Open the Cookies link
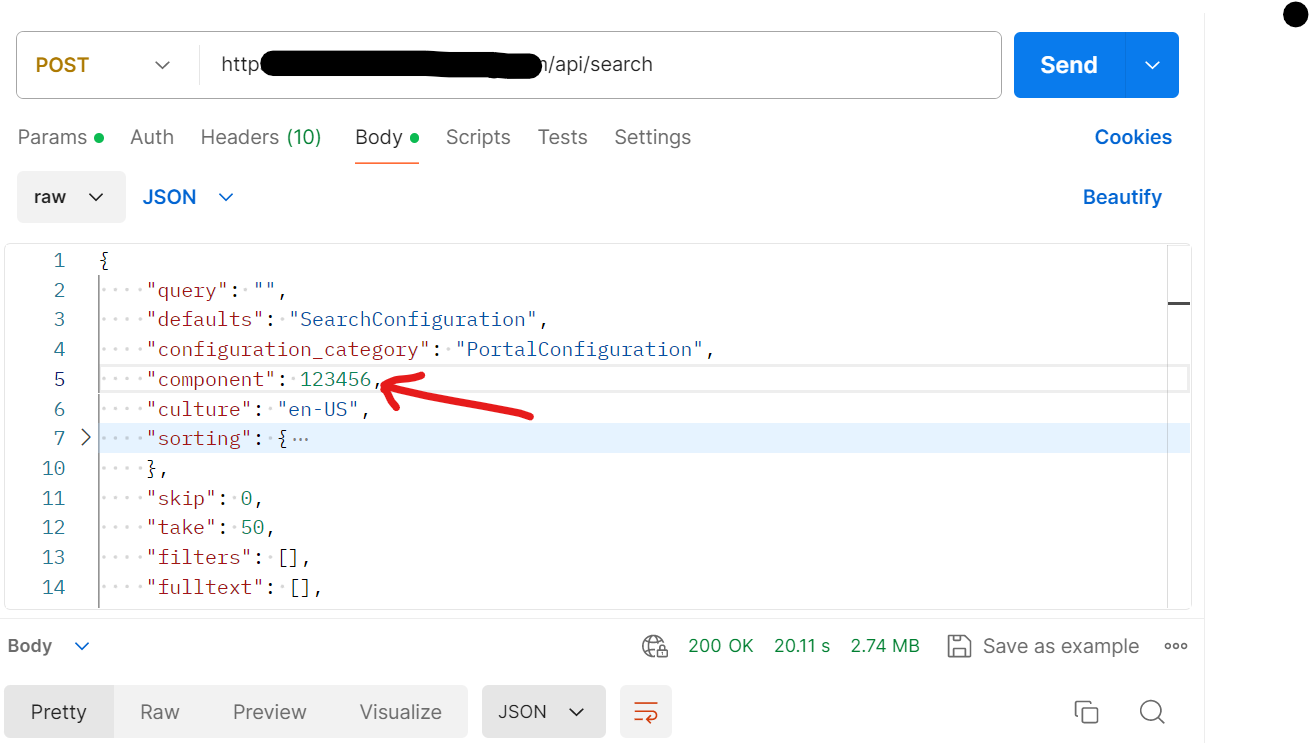 1133,137
